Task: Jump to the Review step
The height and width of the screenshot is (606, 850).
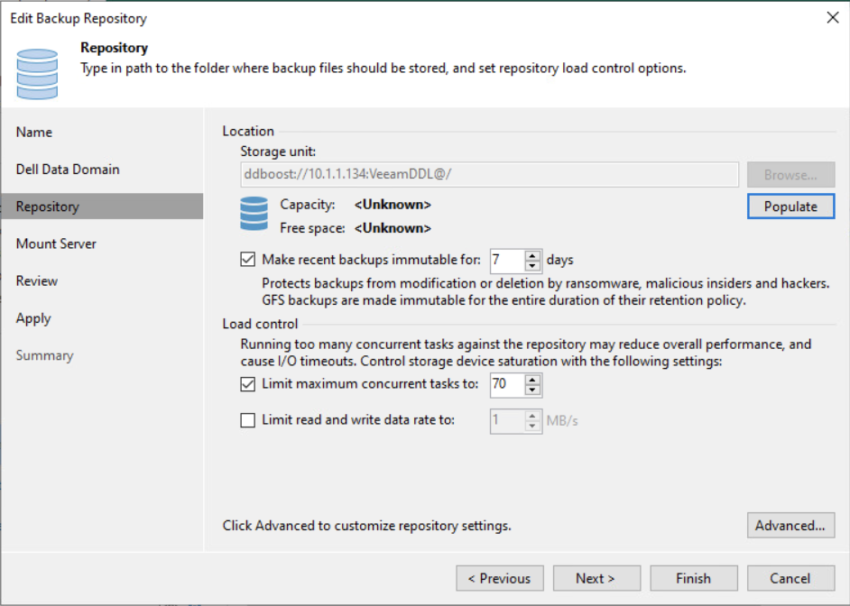Action: 36,280
